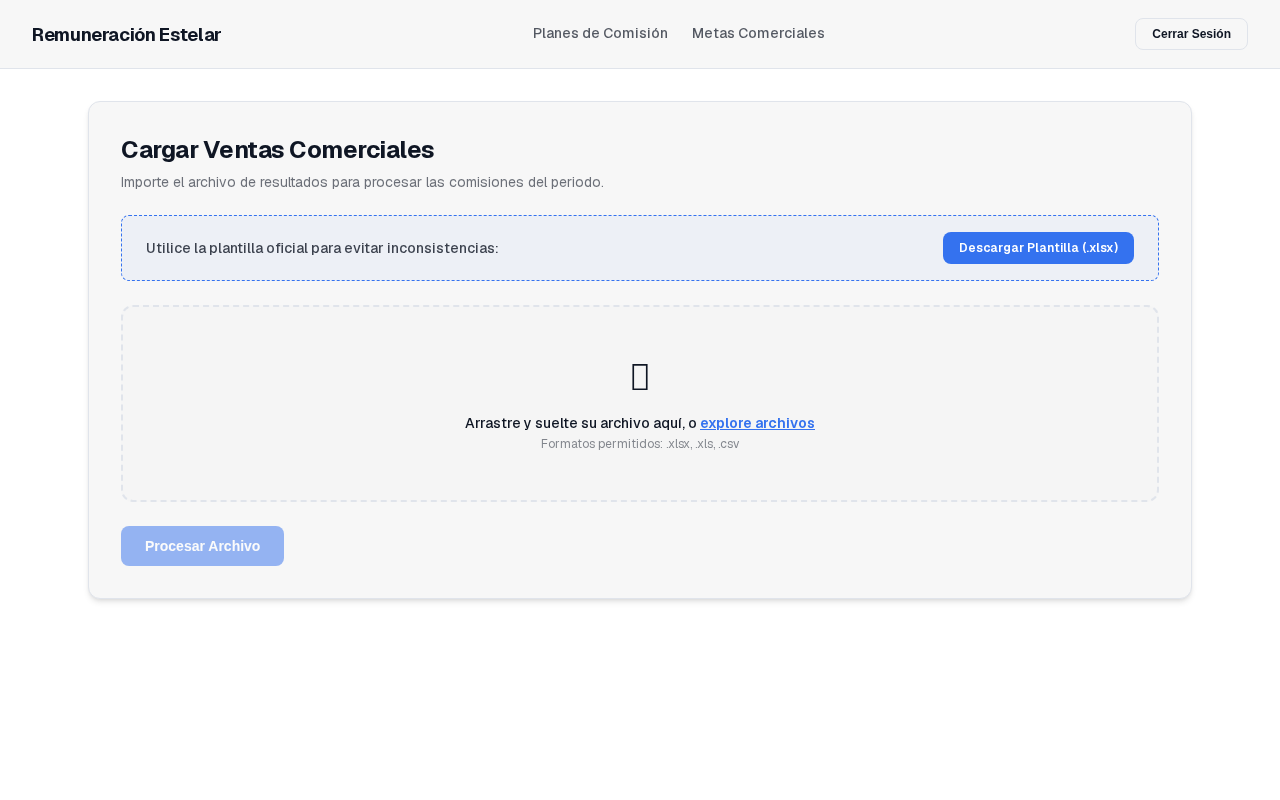Screen dimensions: 1280x800
Task: Click the Remuneración Estelar brand title
Action: point(126,35)
